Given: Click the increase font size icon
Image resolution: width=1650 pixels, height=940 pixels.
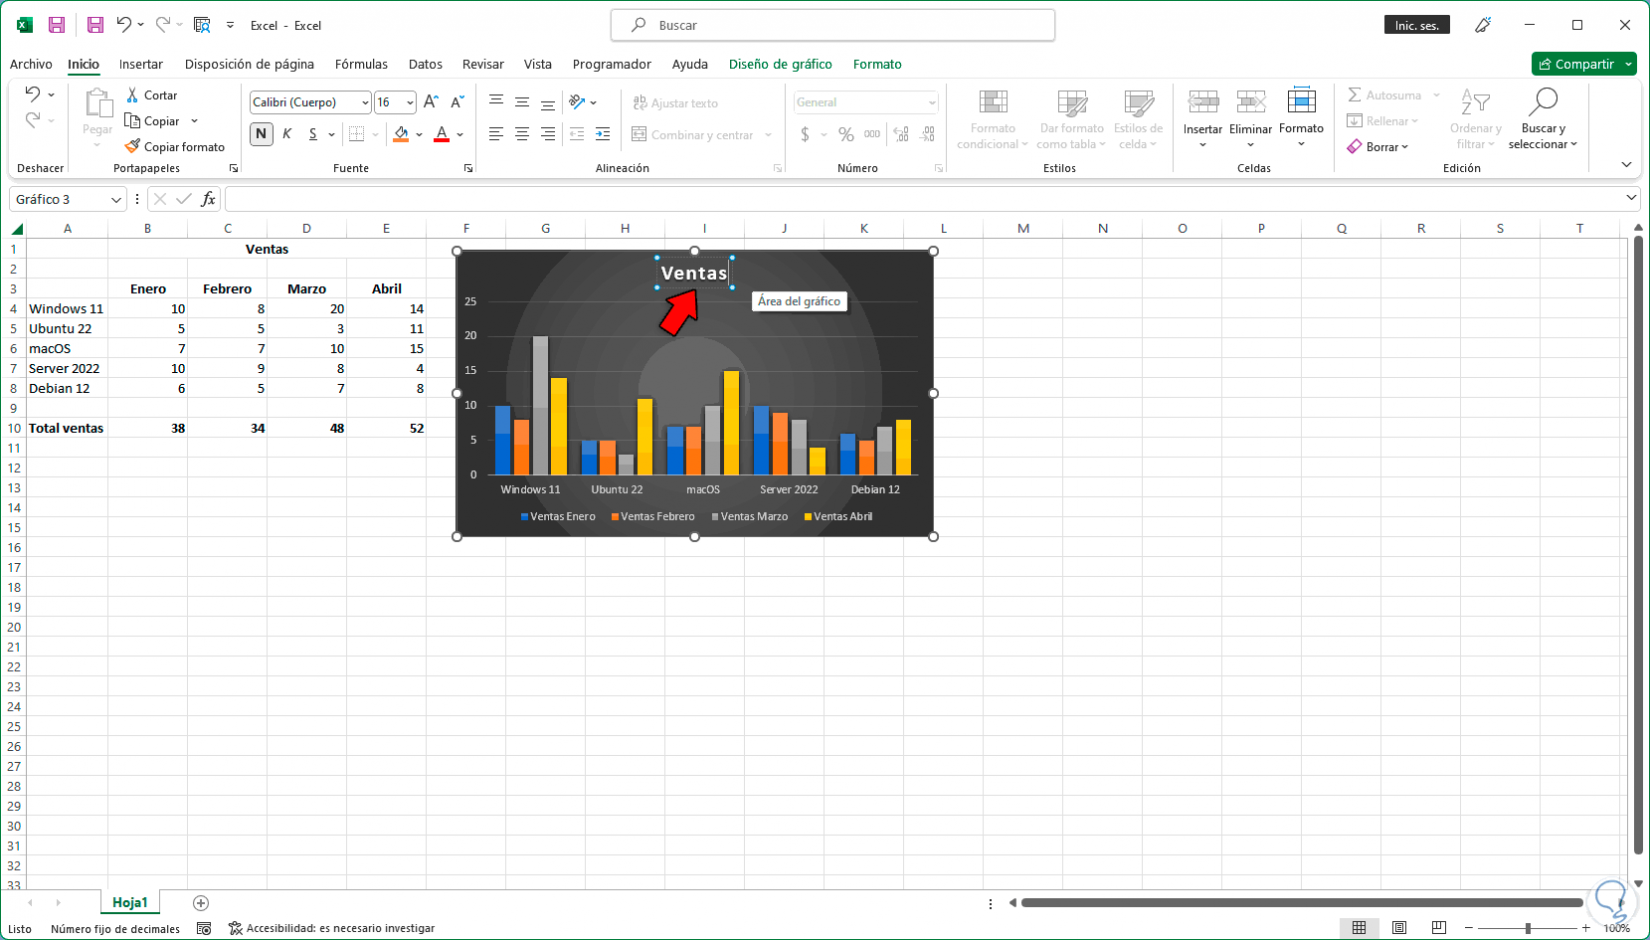Looking at the screenshot, I should tap(431, 102).
